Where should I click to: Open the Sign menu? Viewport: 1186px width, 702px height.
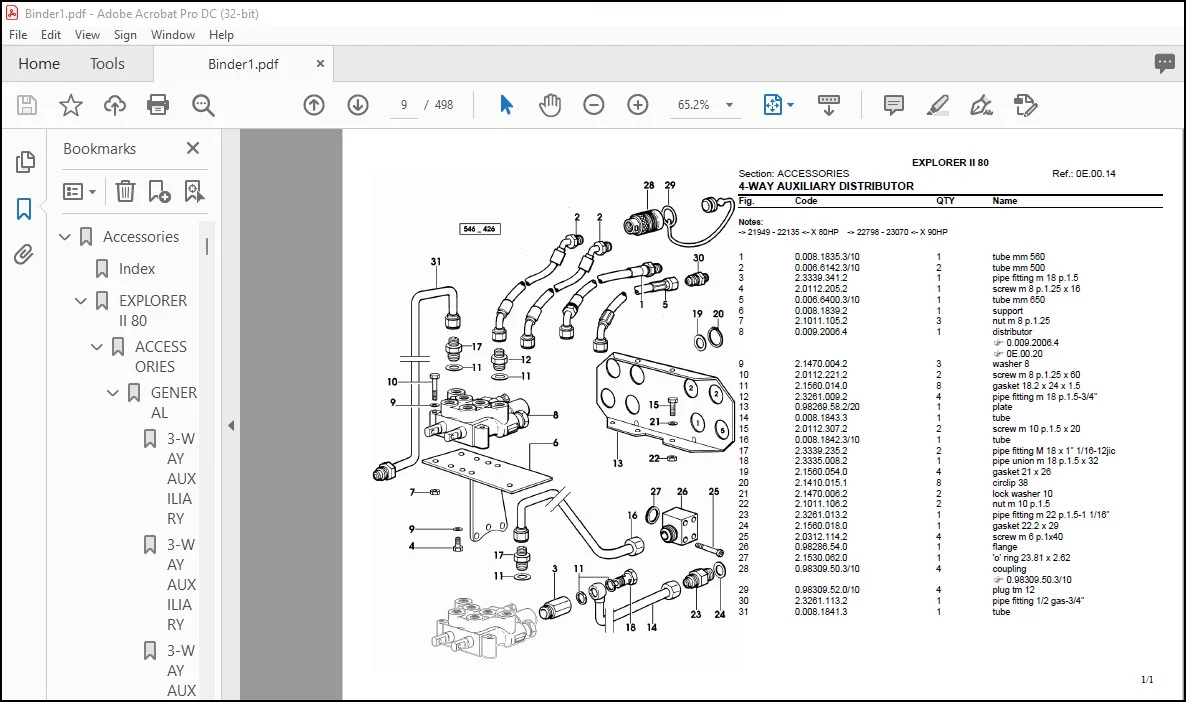[125, 35]
